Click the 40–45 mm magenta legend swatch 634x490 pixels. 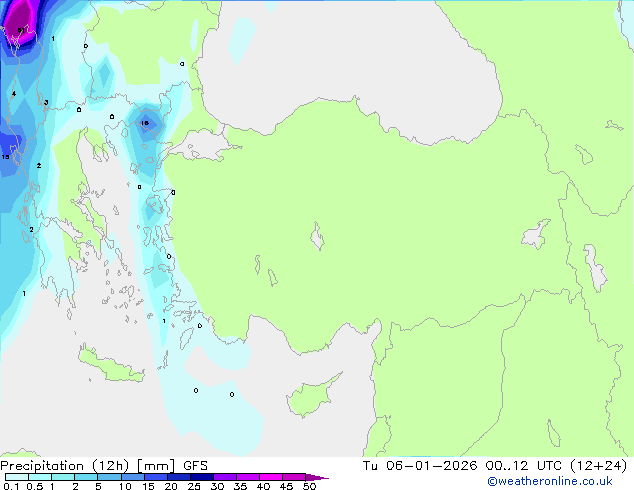[271, 477]
